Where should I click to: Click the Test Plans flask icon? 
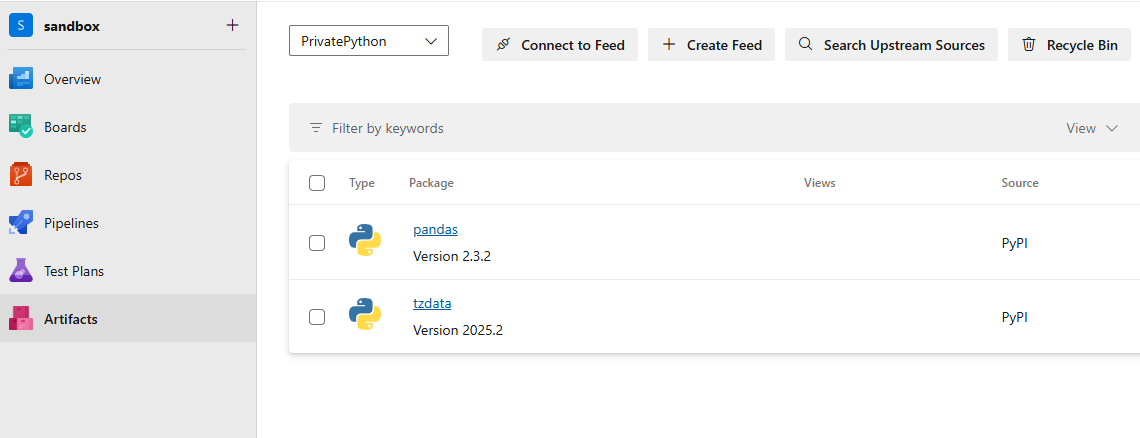pyautogui.click(x=21, y=271)
